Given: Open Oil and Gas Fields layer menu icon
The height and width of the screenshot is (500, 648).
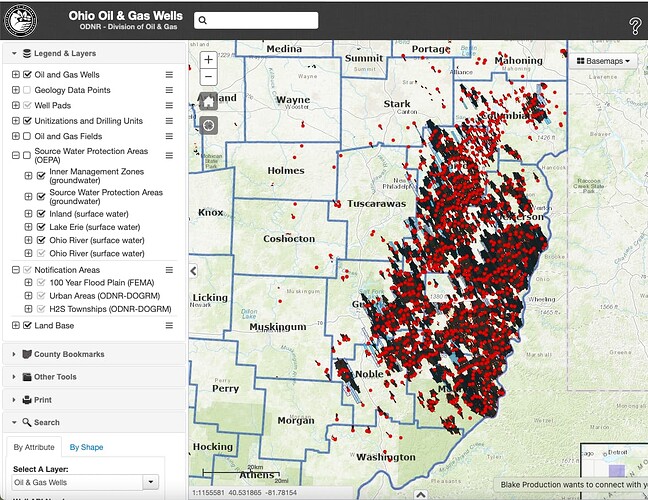Looking at the screenshot, I should coord(169,136).
